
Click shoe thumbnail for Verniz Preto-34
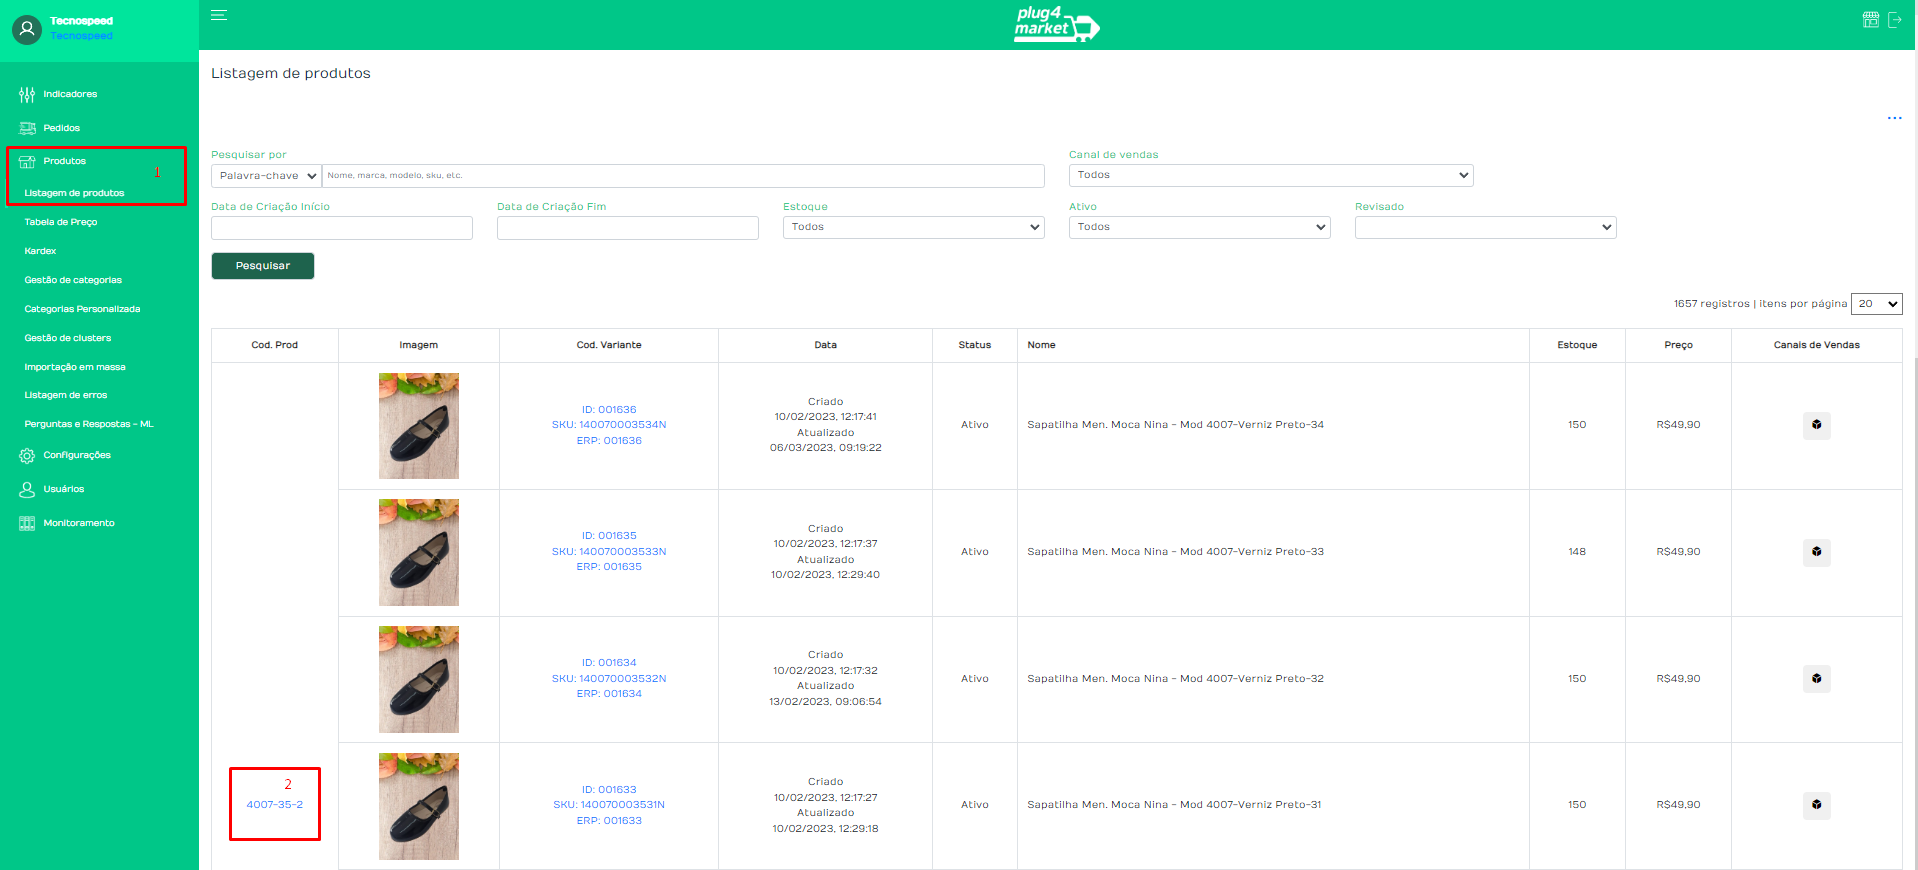point(419,426)
